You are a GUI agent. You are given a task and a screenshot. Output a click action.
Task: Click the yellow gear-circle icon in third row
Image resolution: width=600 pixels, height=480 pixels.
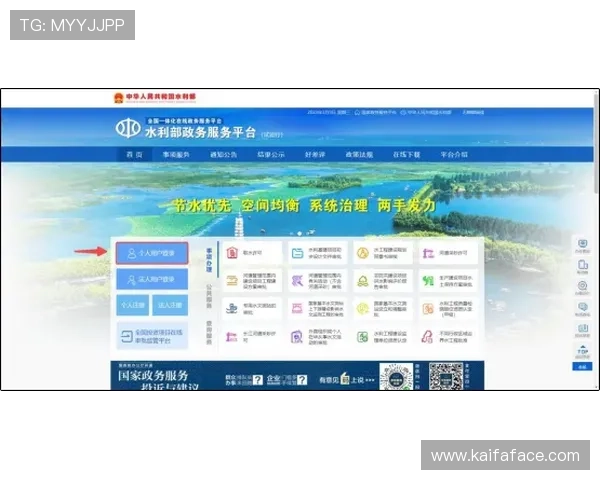point(362,309)
